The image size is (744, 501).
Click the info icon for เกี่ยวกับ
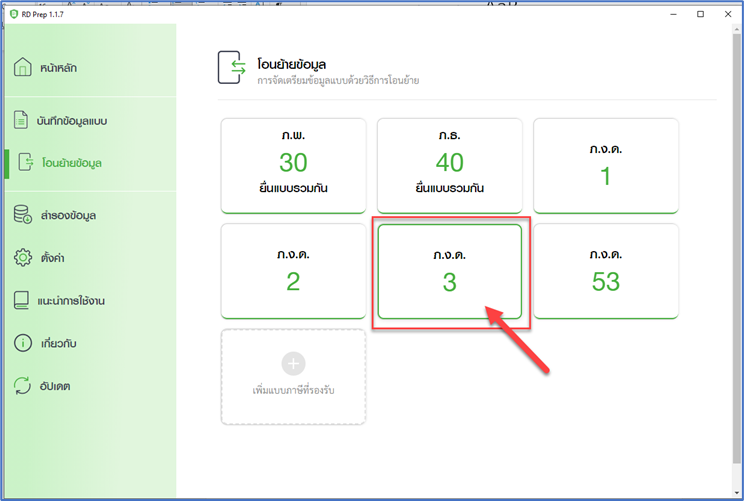tap(23, 343)
